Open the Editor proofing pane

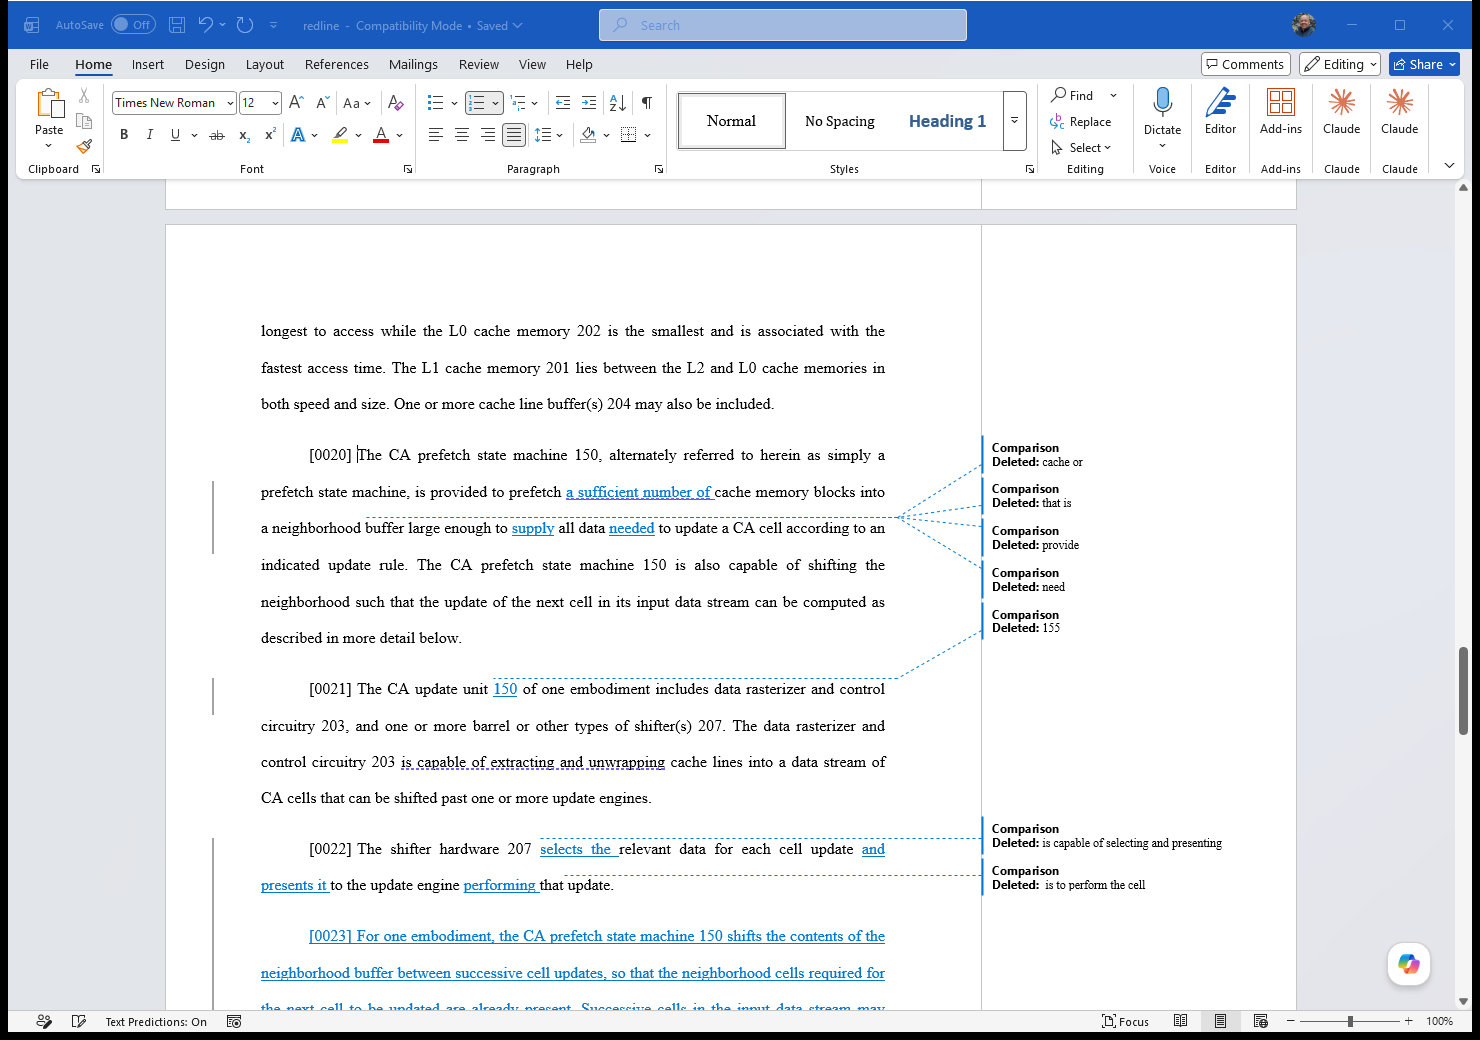pyautogui.click(x=1220, y=111)
